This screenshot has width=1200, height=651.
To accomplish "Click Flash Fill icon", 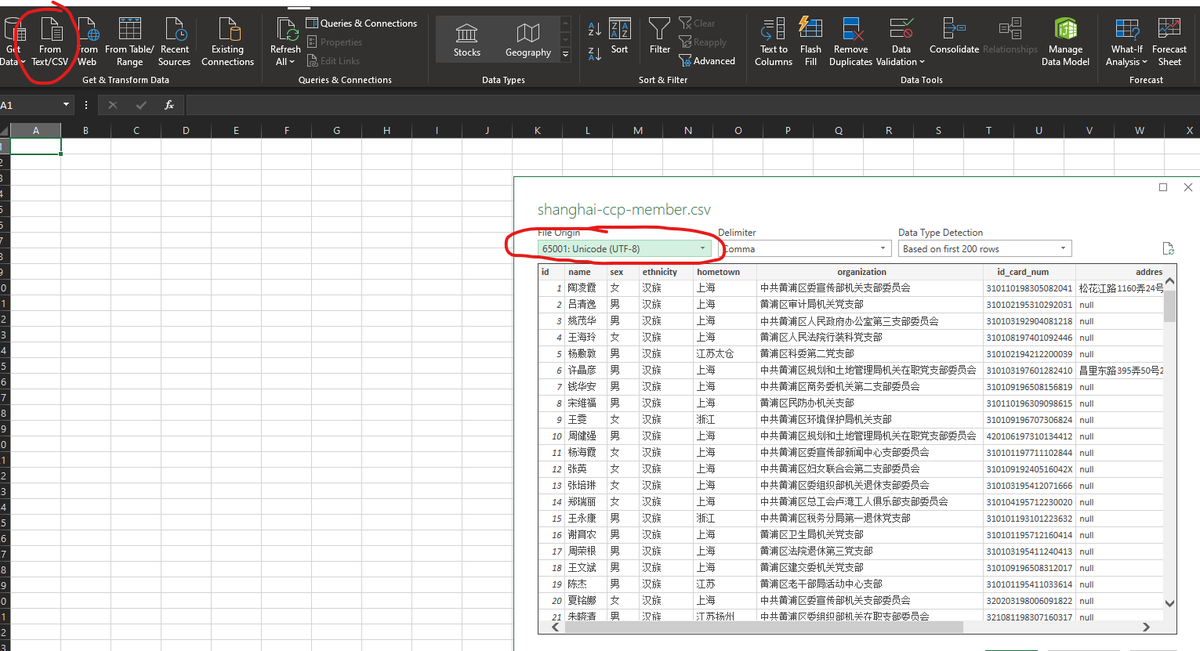I will click(x=811, y=42).
